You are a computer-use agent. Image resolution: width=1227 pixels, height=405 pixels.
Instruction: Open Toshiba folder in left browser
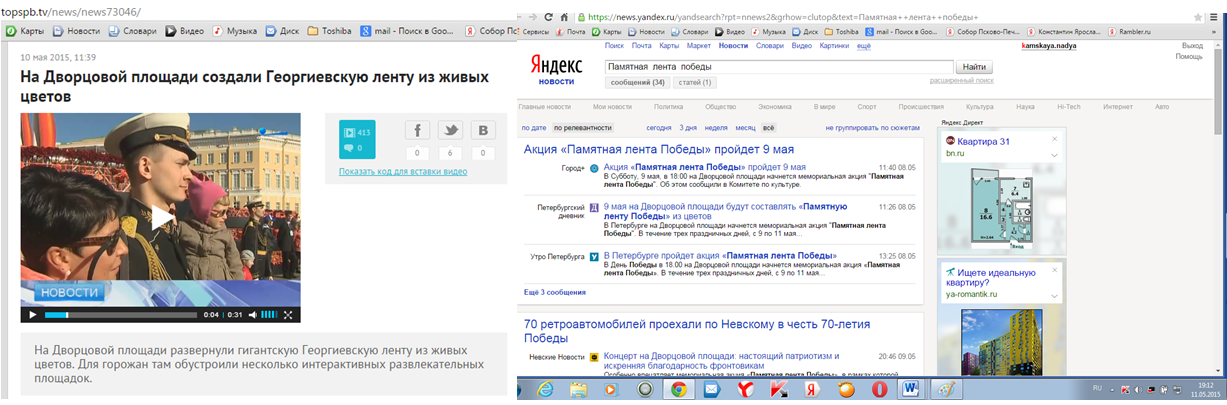pos(330,31)
